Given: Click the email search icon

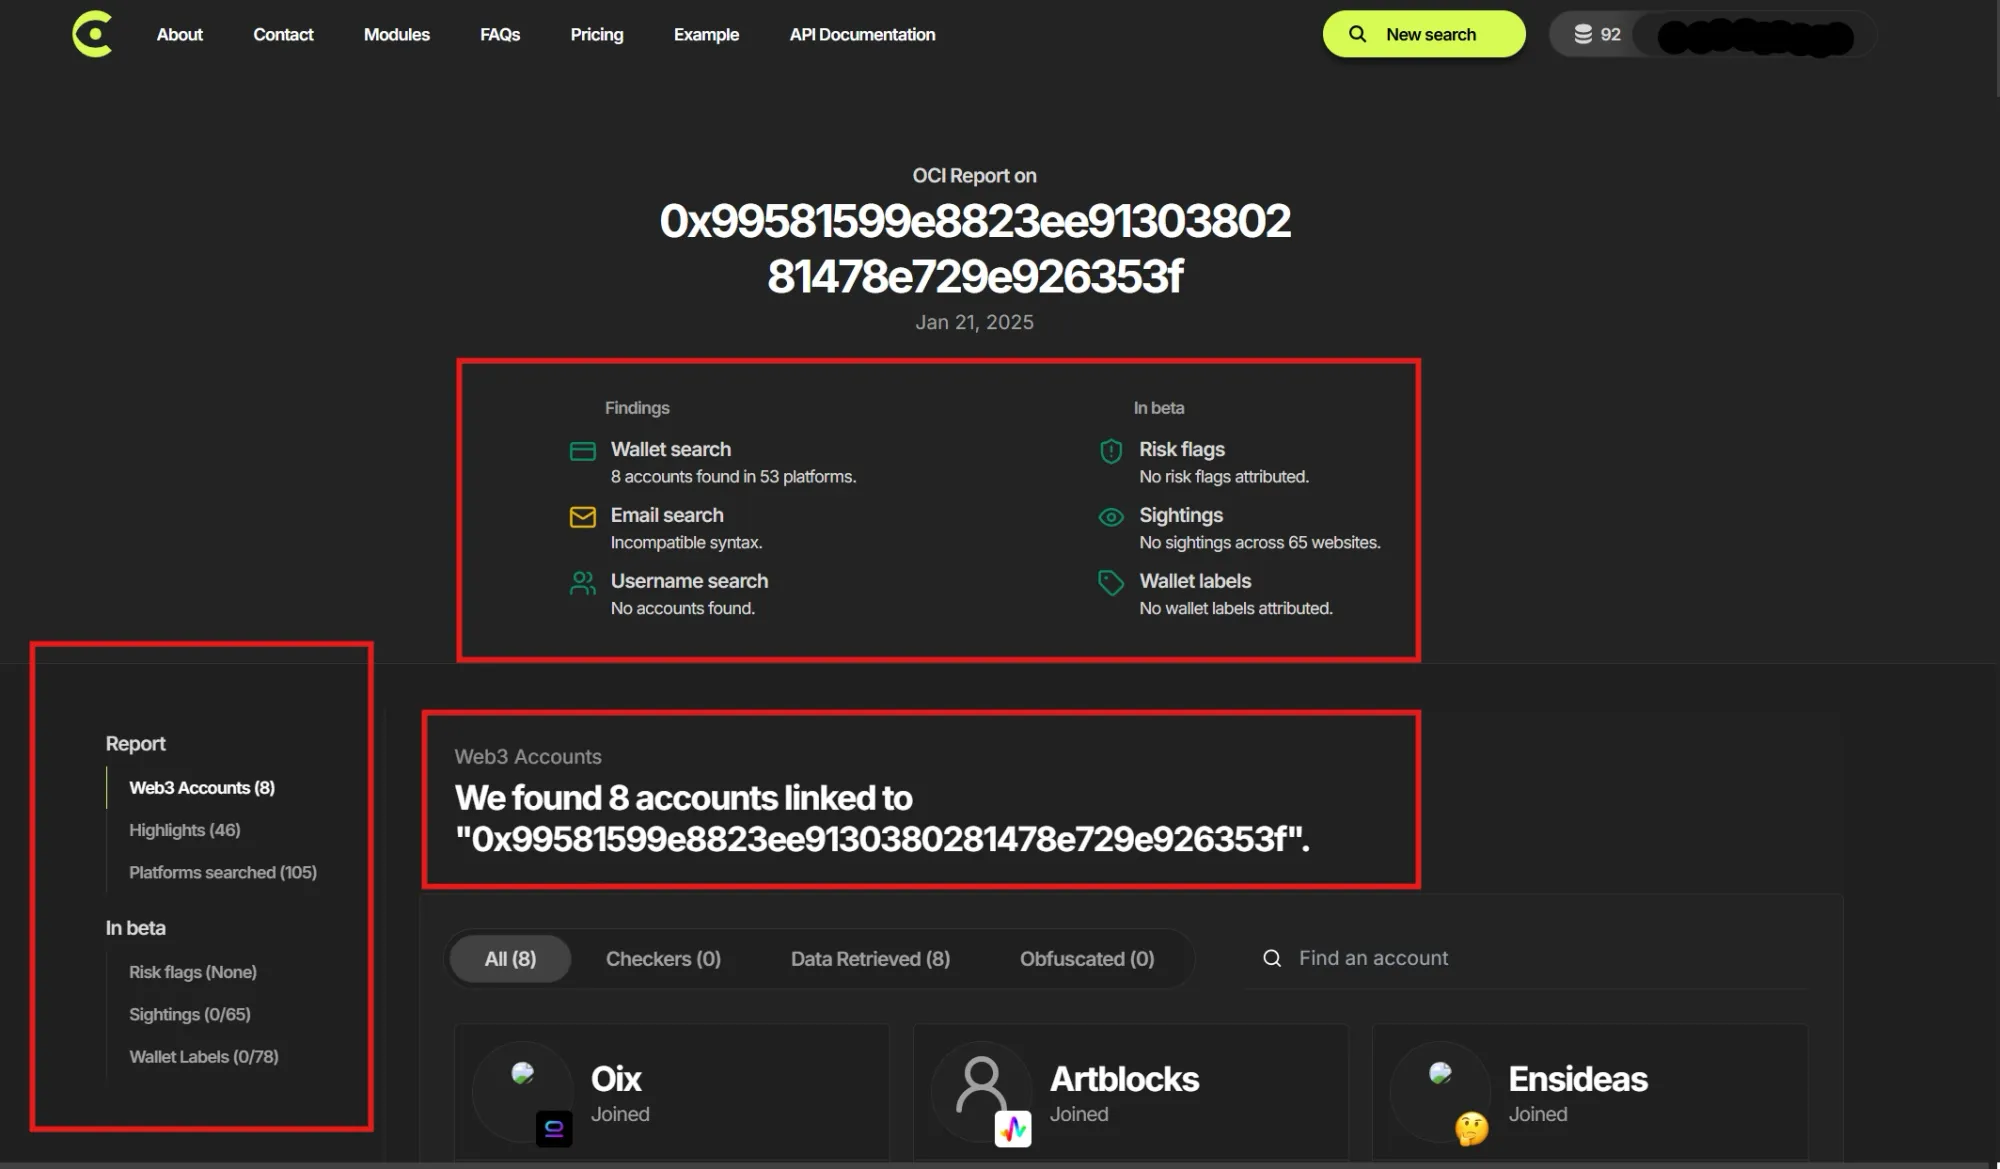Looking at the screenshot, I should click(x=580, y=516).
